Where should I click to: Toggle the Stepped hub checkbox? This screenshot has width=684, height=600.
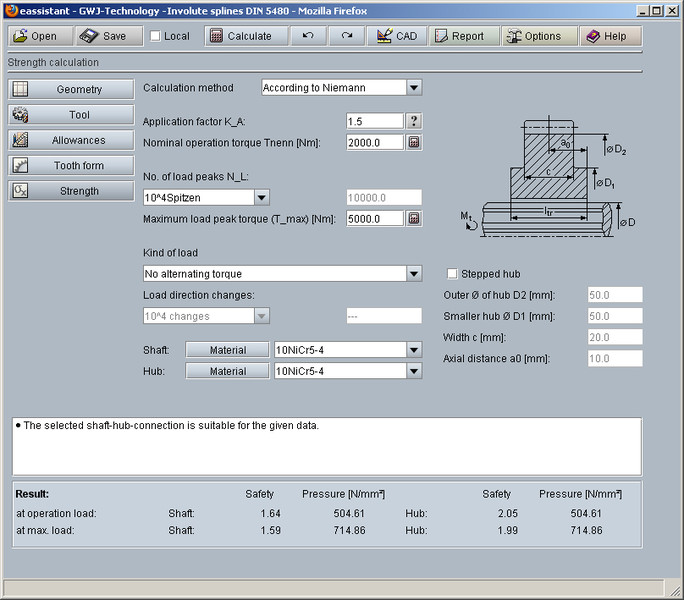click(x=452, y=274)
